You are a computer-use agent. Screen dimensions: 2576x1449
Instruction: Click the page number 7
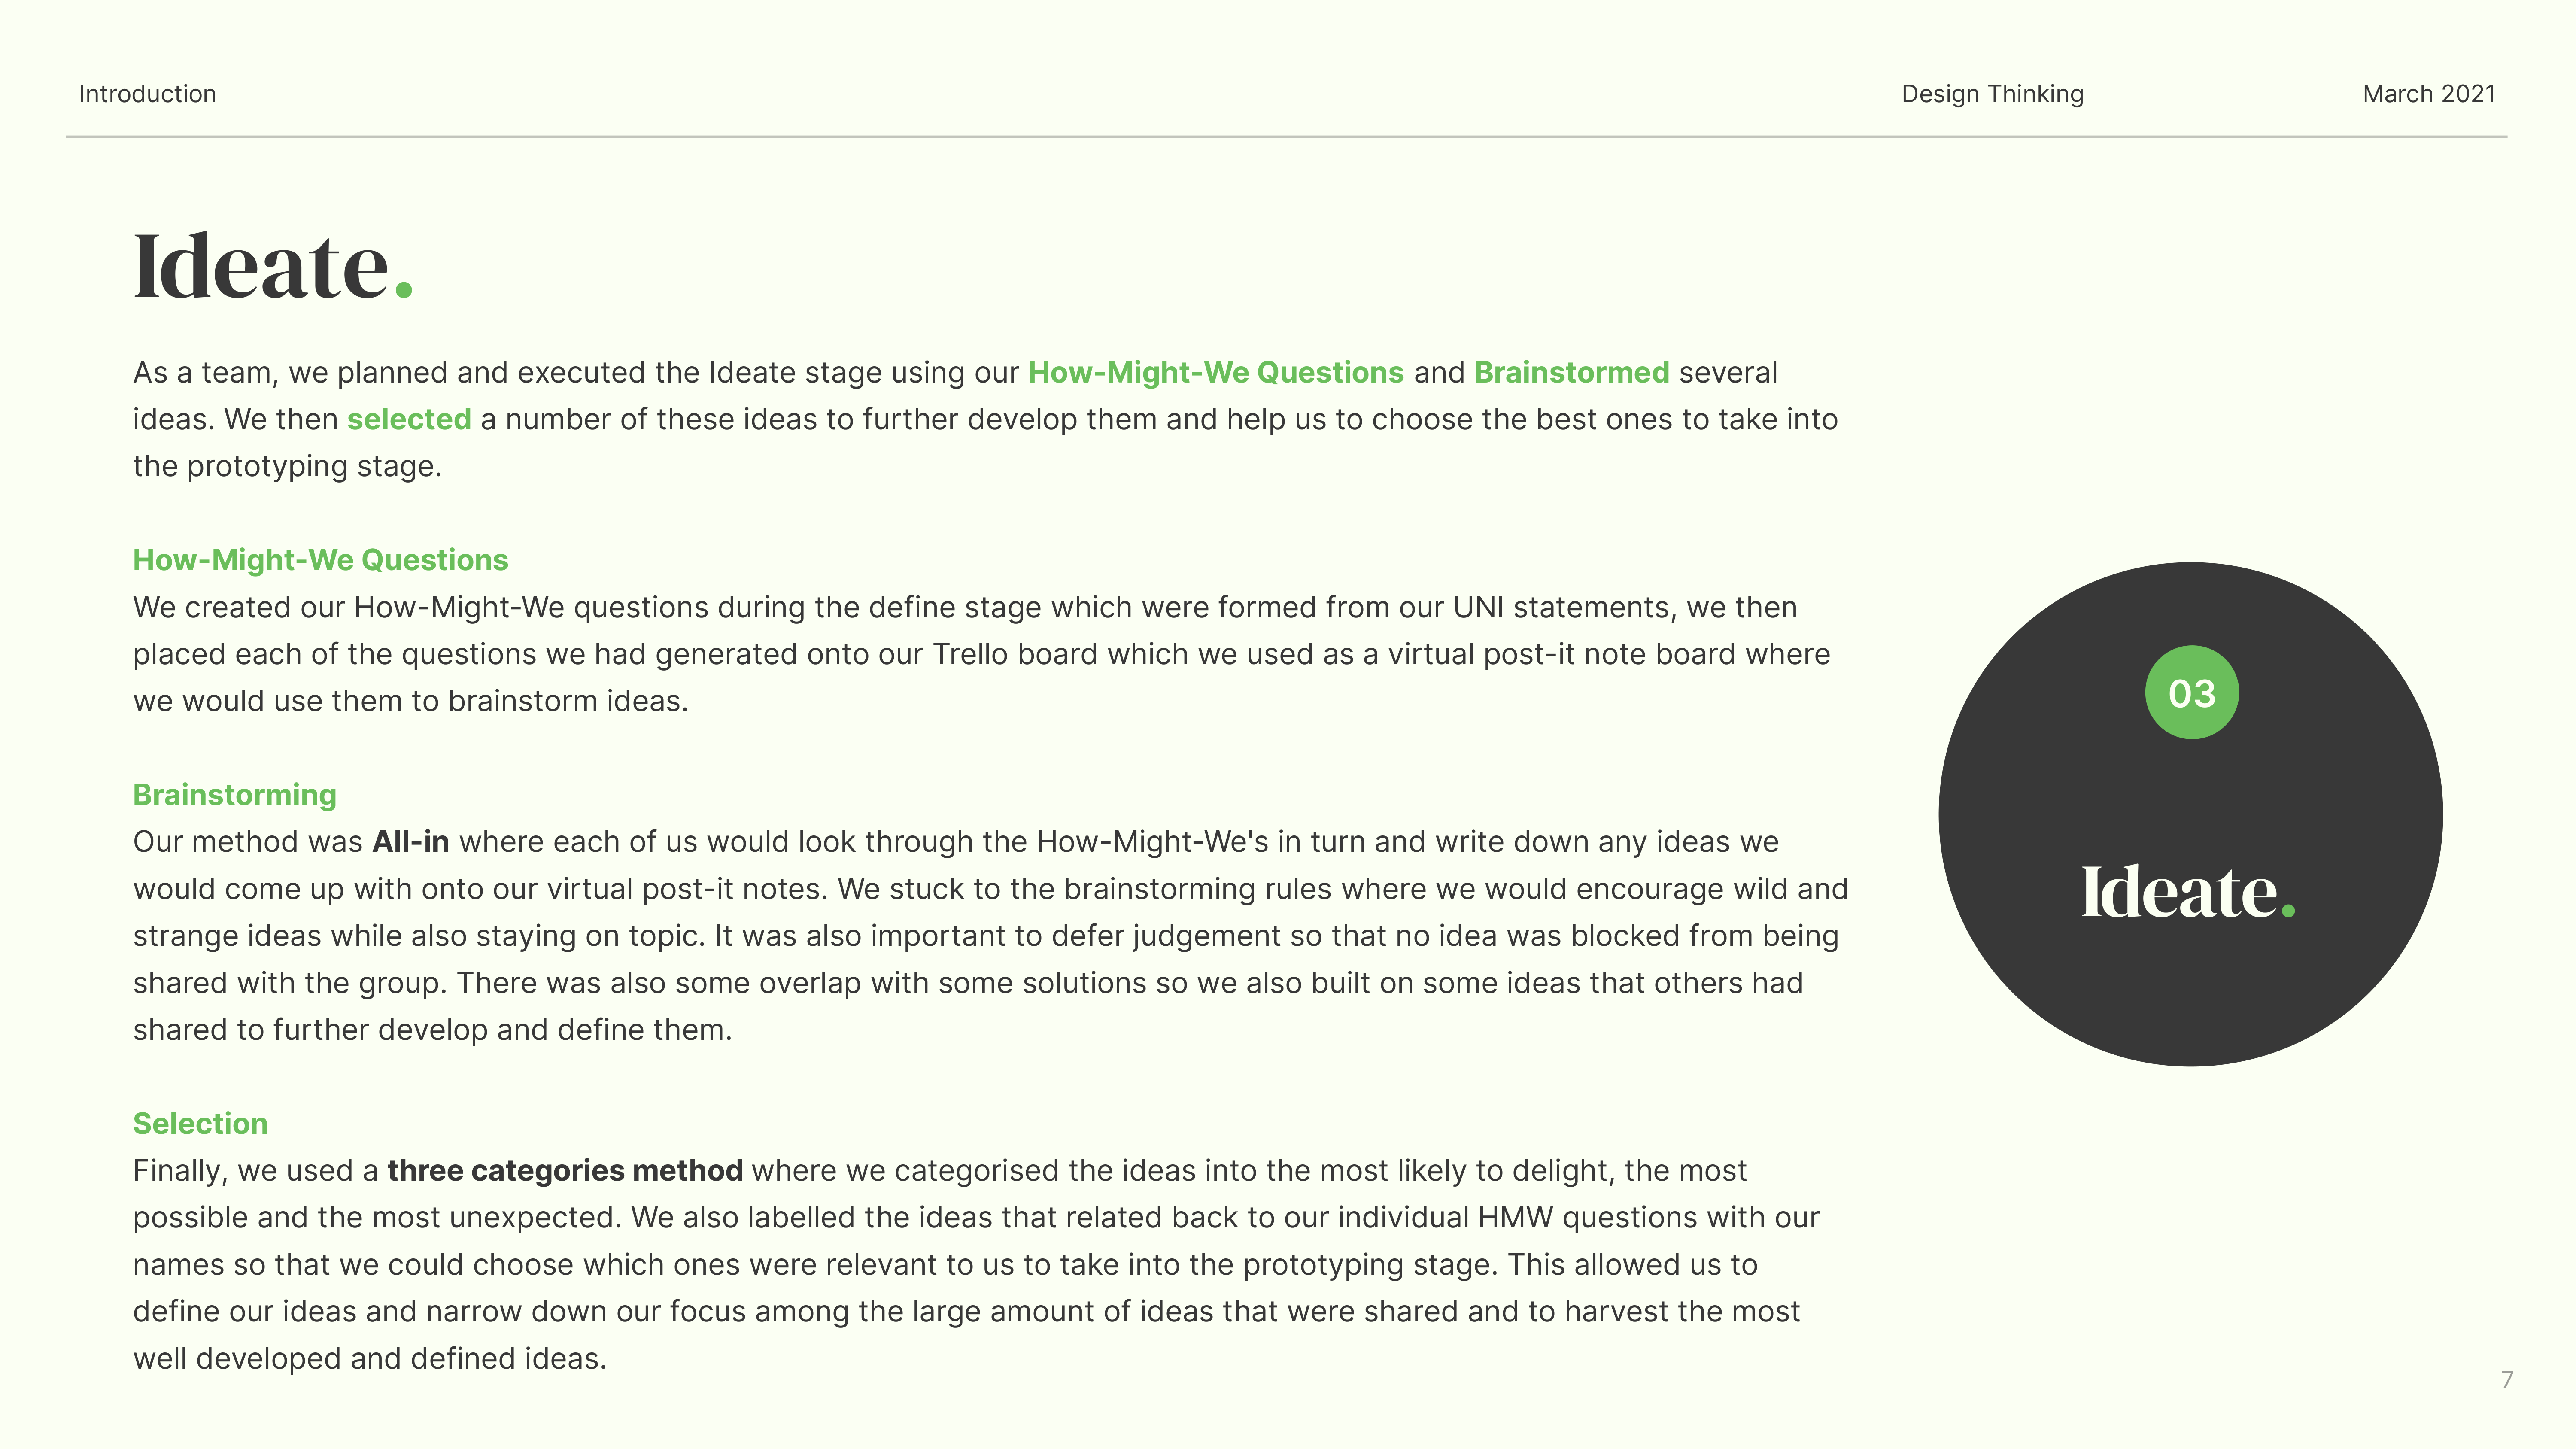[x=2506, y=1380]
